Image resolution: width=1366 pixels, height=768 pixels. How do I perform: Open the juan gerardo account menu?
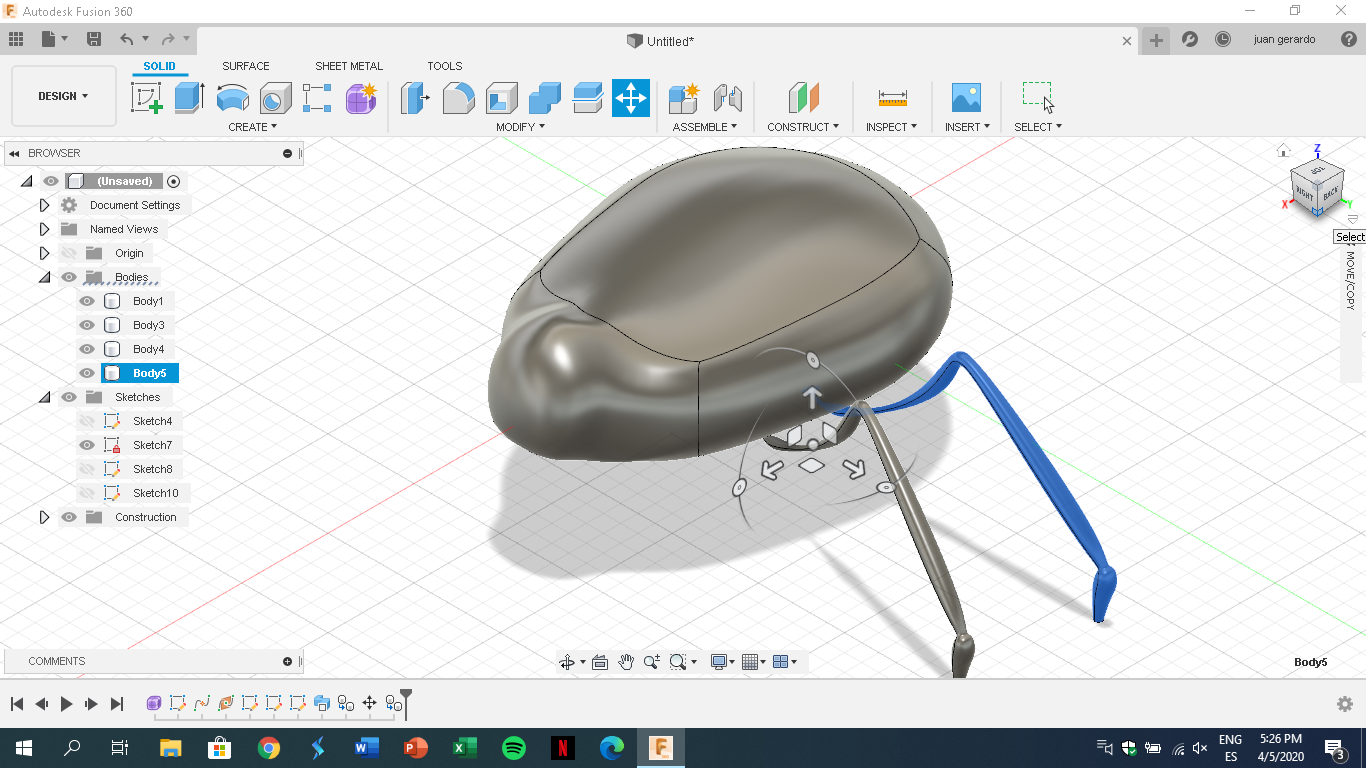1285,41
